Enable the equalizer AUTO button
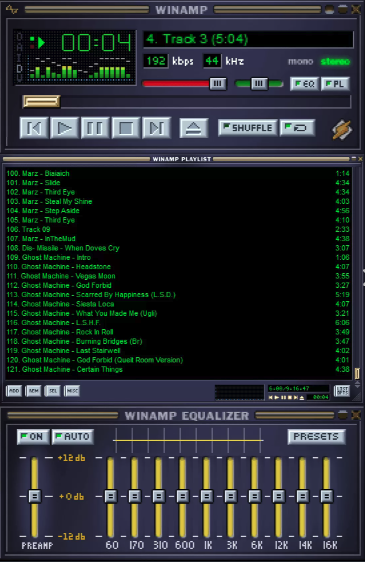The image size is (365, 562). pyautogui.click(x=73, y=437)
